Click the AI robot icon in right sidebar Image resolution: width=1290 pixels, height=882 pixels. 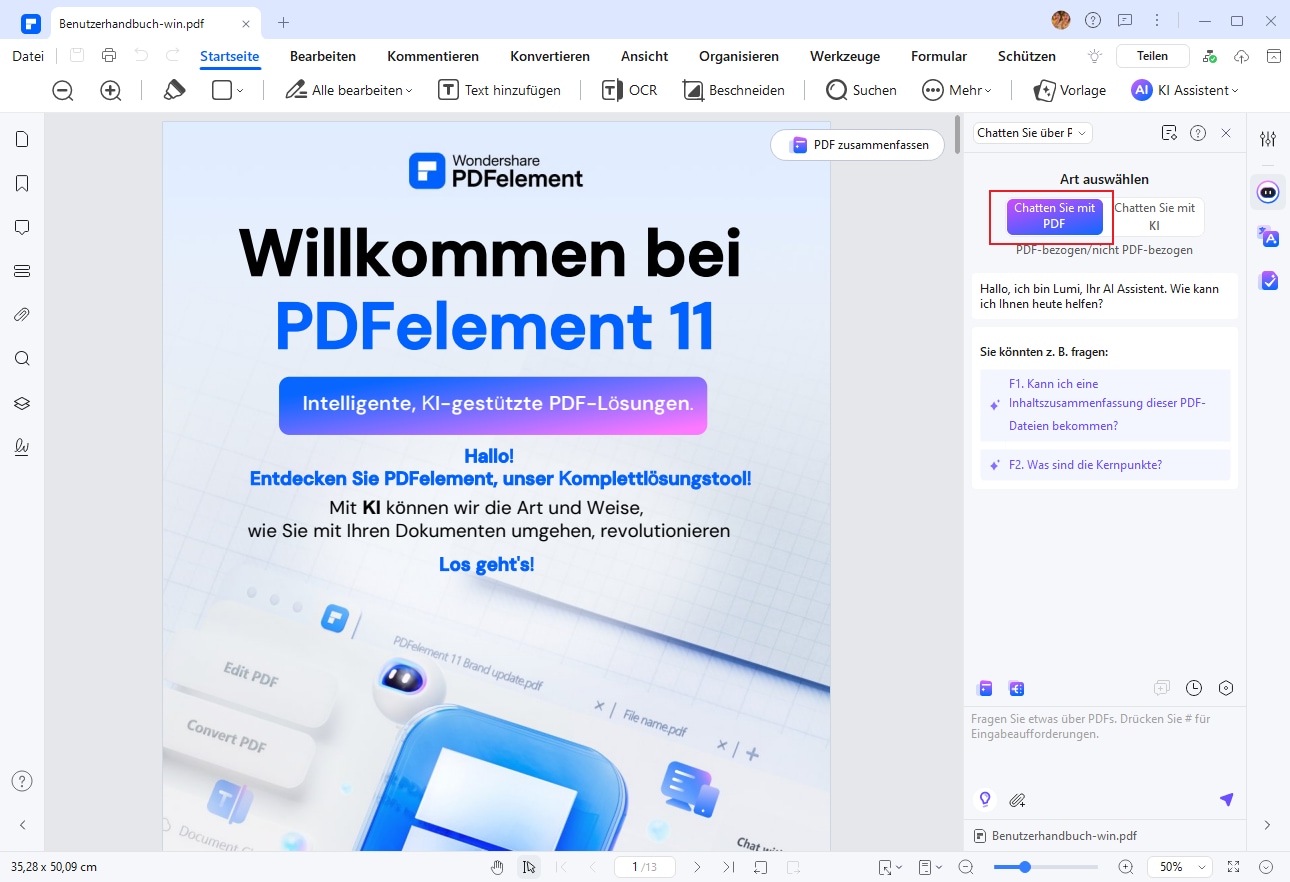[1268, 192]
